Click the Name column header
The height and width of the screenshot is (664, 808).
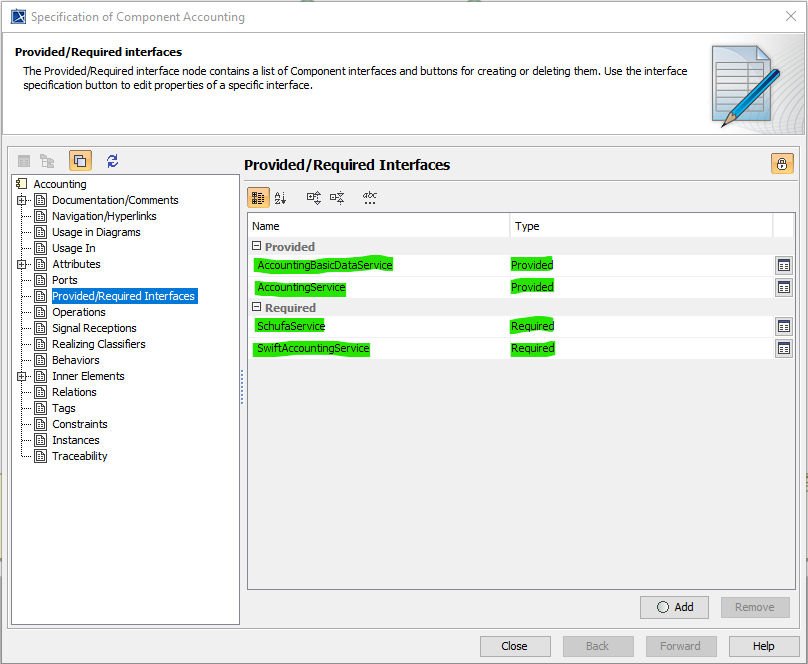click(x=378, y=226)
